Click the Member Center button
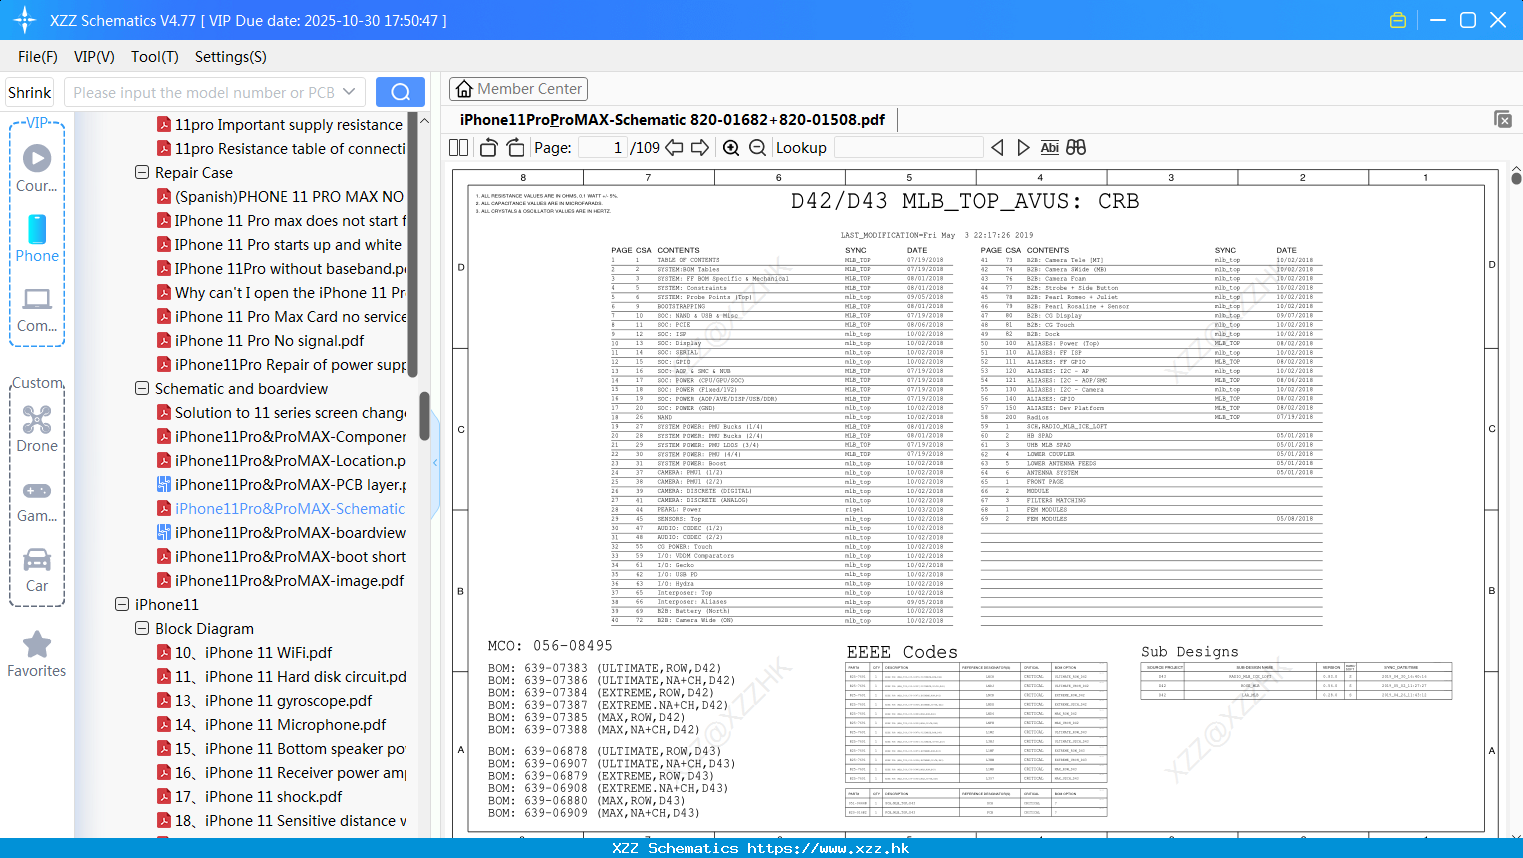The width and height of the screenshot is (1523, 858). tap(518, 89)
